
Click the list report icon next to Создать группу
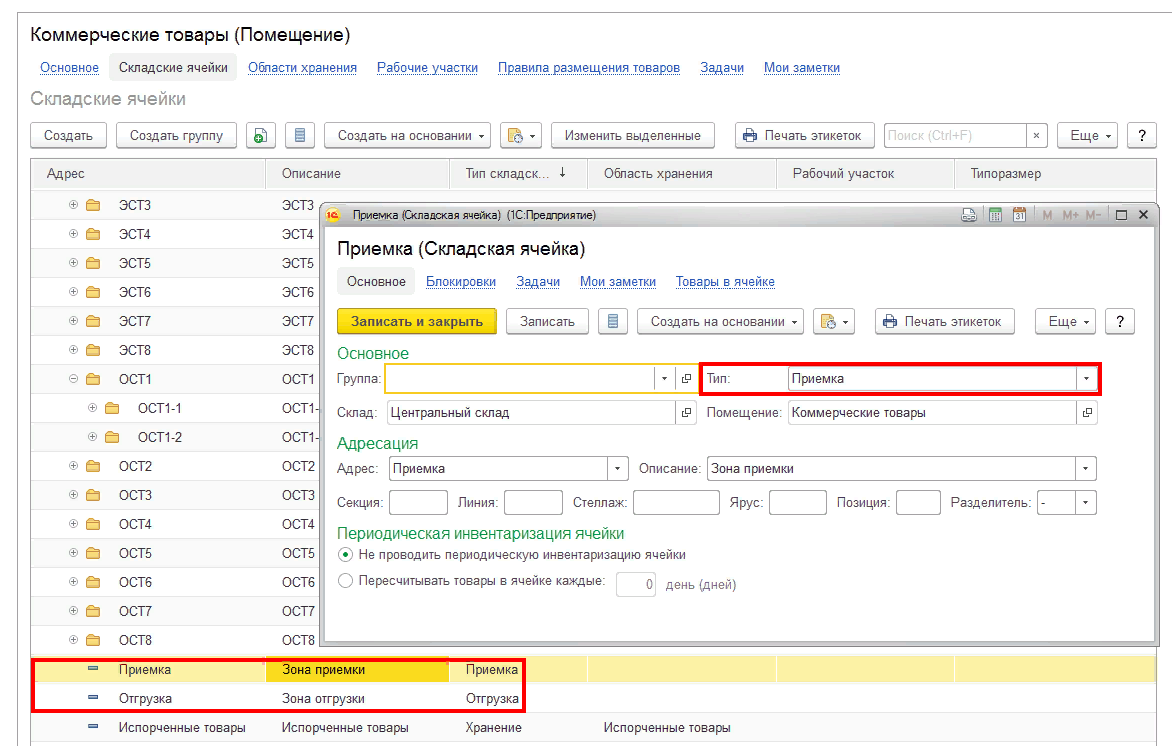pyautogui.click(x=300, y=136)
